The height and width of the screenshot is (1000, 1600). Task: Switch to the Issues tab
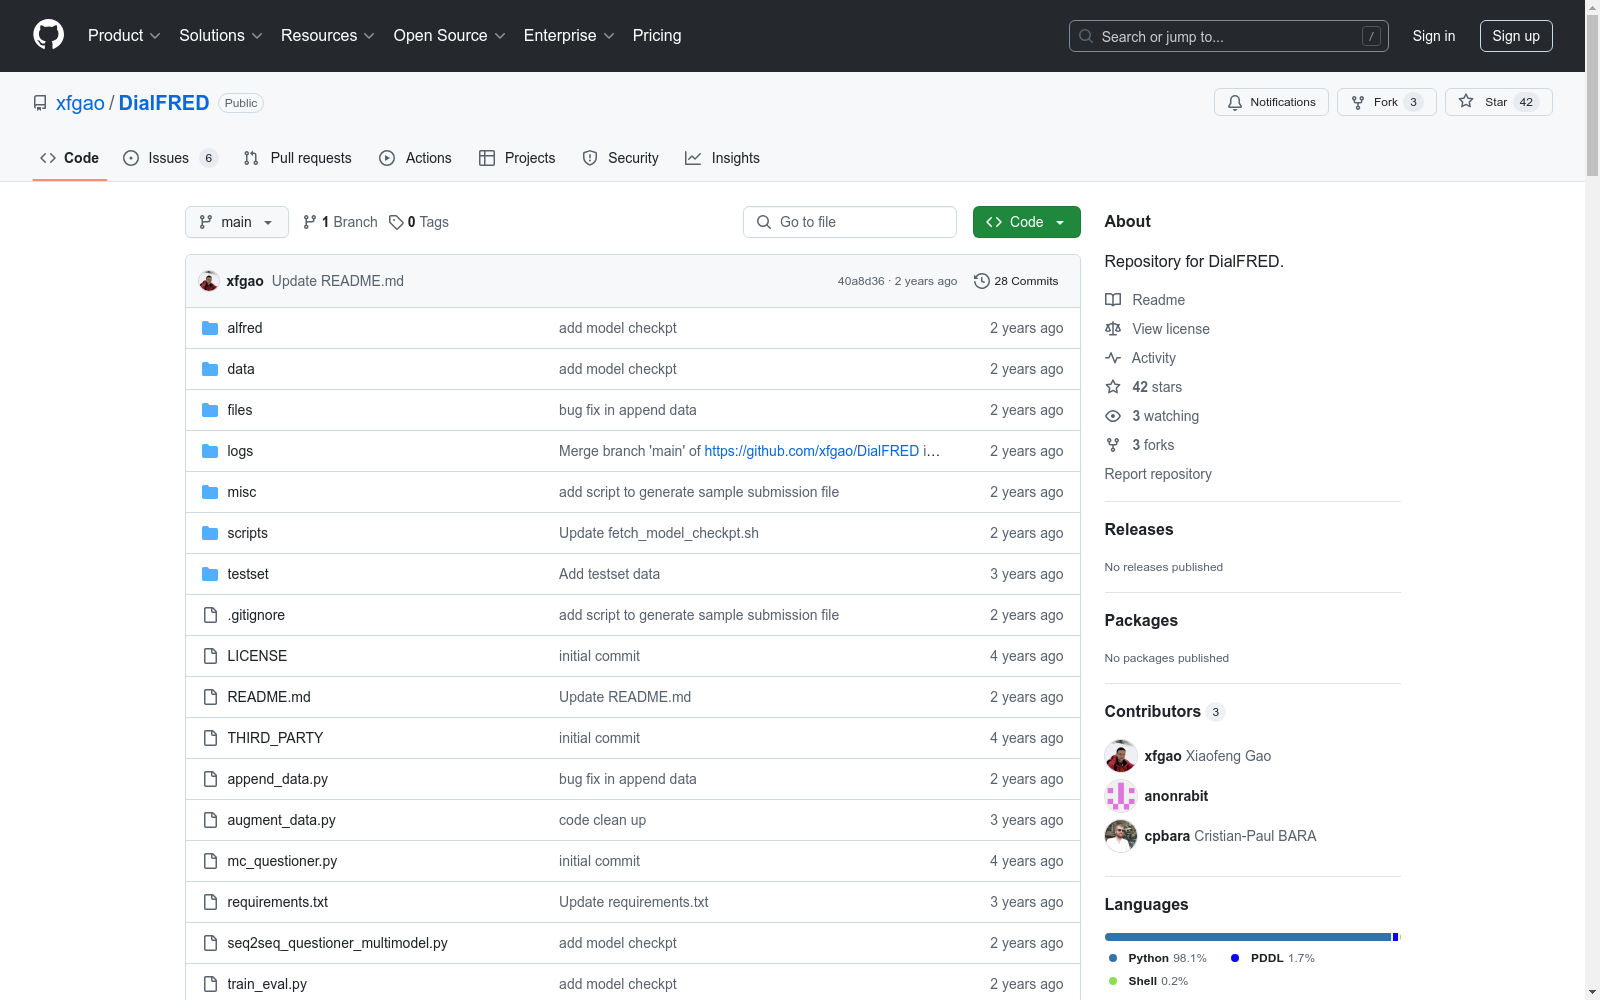click(x=170, y=158)
